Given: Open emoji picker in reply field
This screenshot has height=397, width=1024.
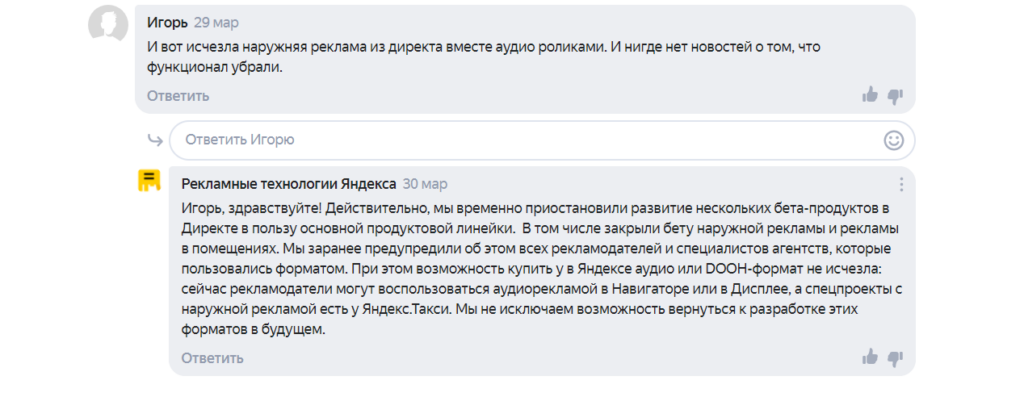Looking at the screenshot, I should click(x=893, y=140).
